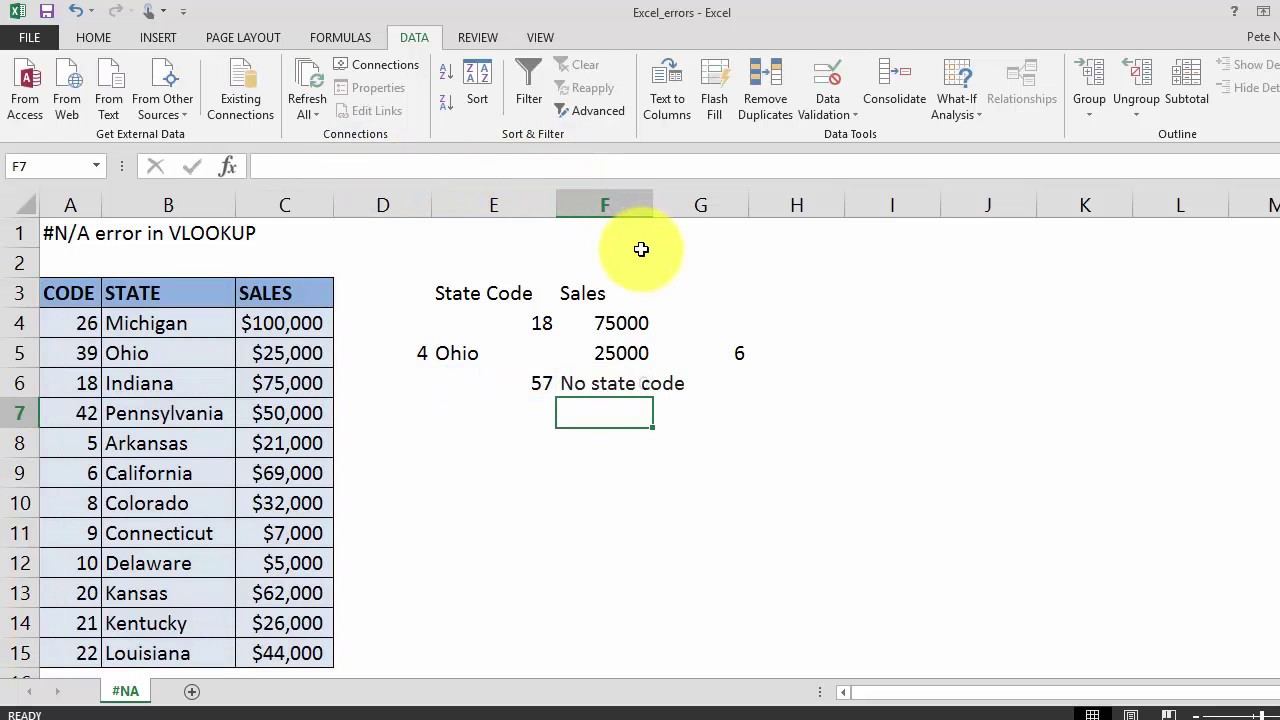1280x720 pixels.
Task: Click the From Text import icon
Action: click(109, 90)
